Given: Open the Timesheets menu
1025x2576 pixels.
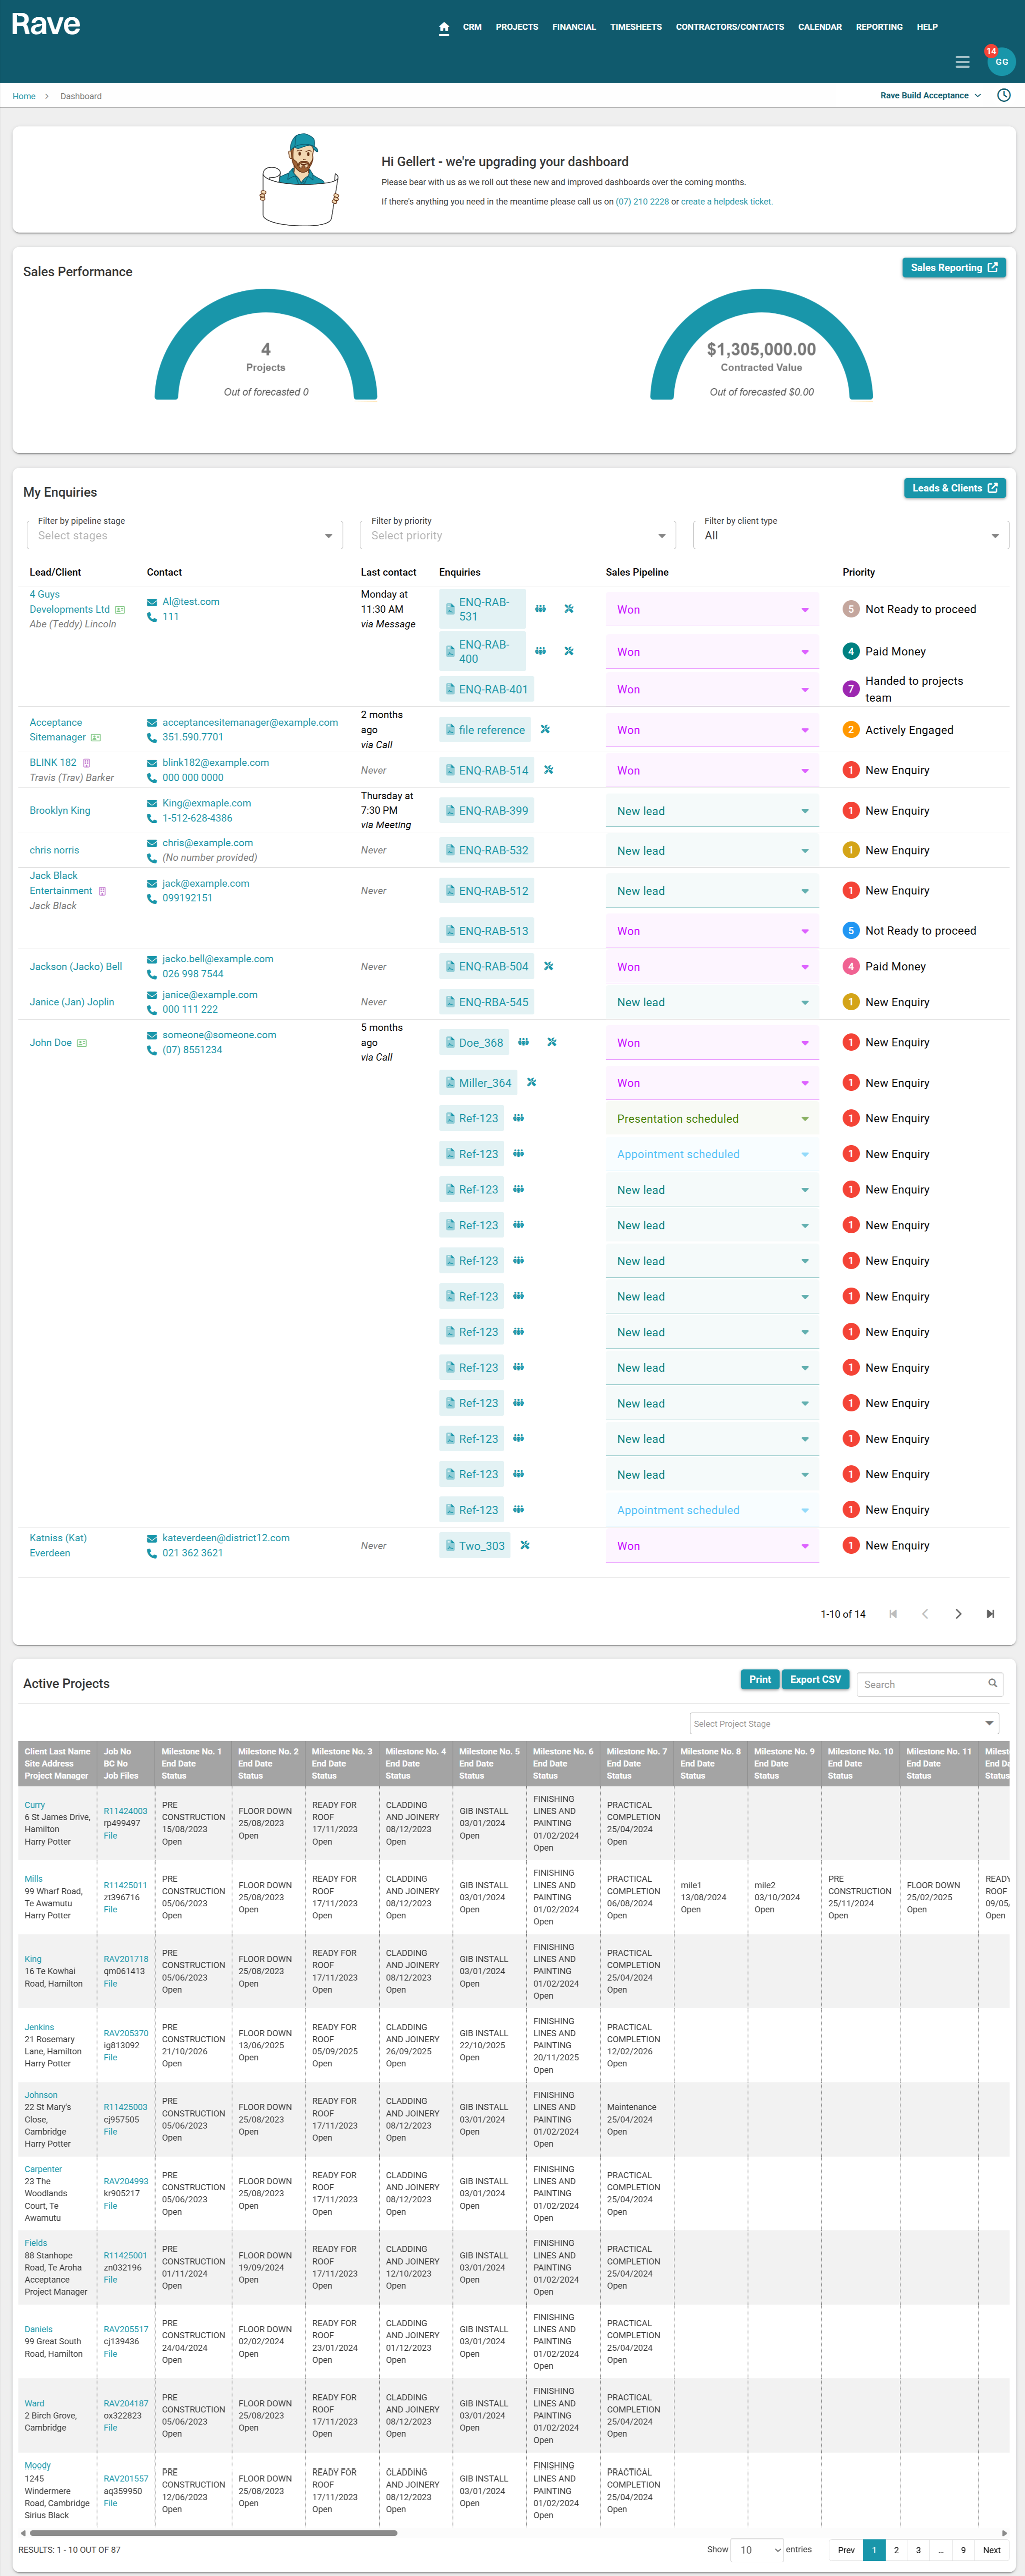Looking at the screenshot, I should 636,27.
